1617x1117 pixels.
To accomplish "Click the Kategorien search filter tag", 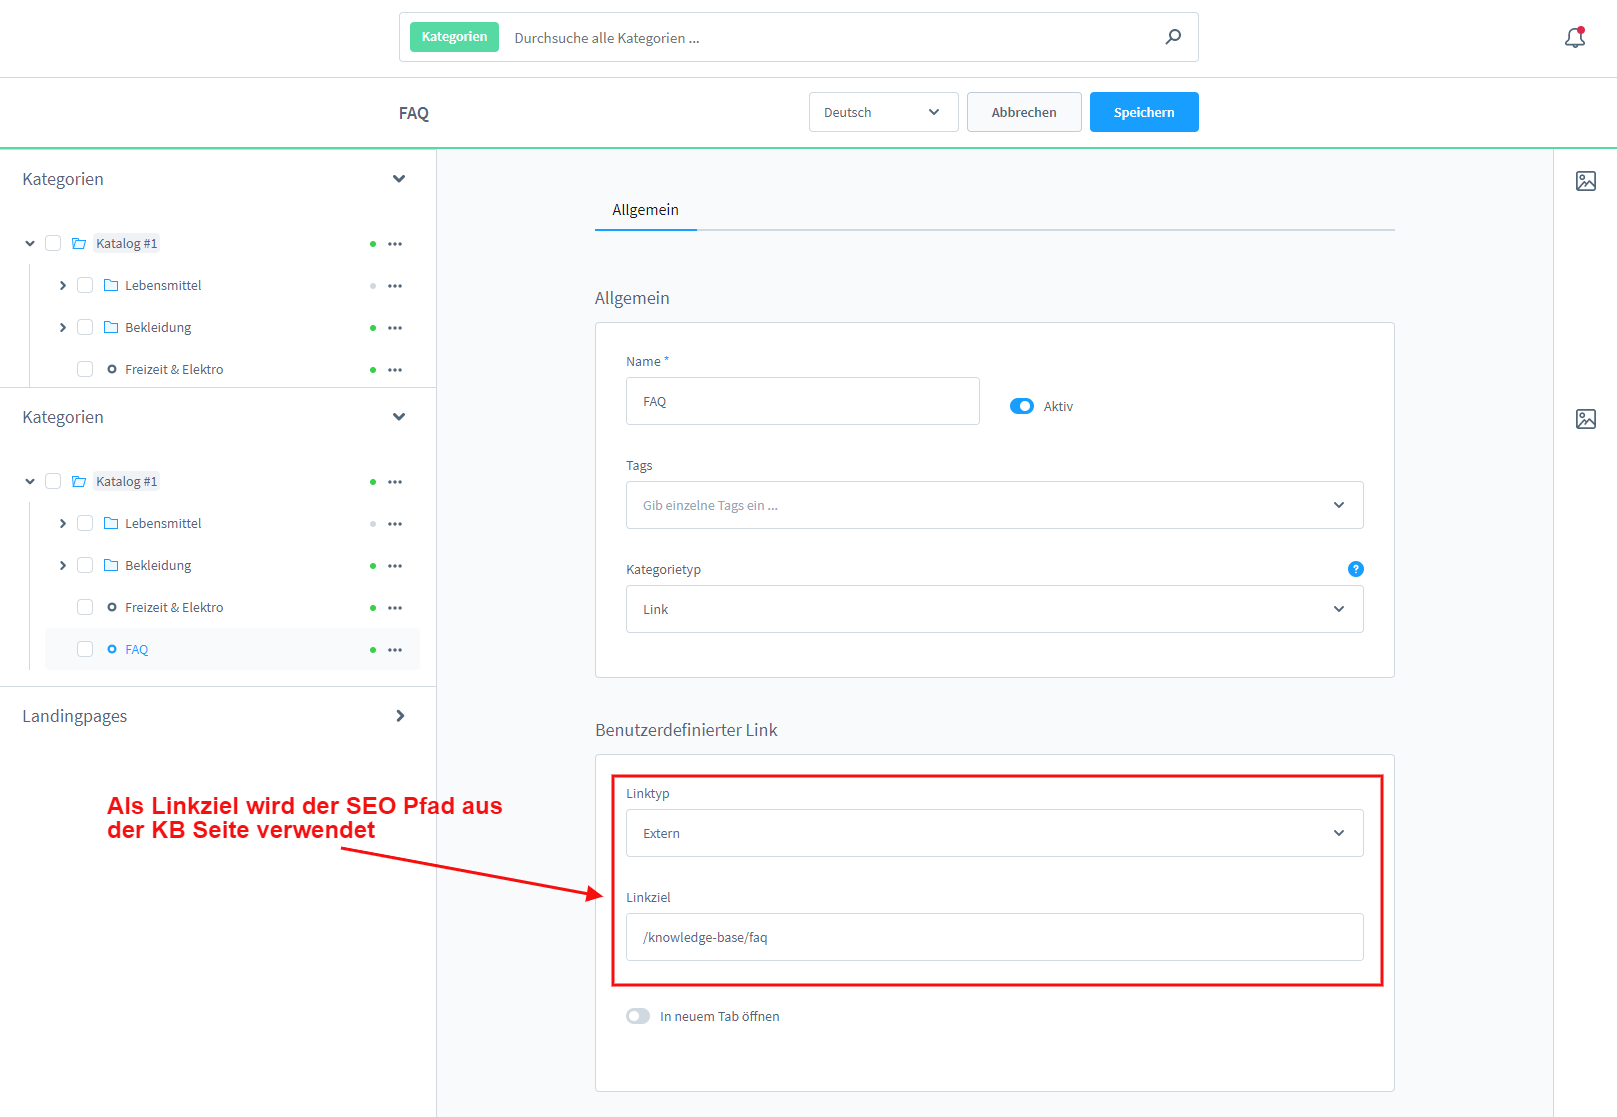I will (x=454, y=37).
